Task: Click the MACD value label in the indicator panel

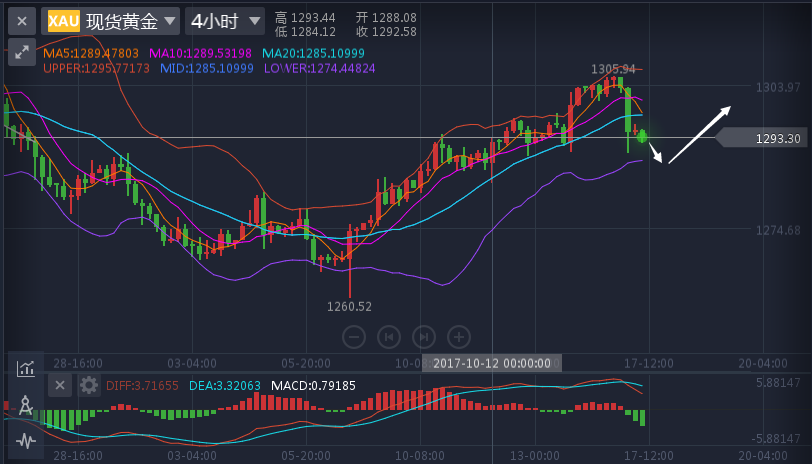Action: point(313,385)
